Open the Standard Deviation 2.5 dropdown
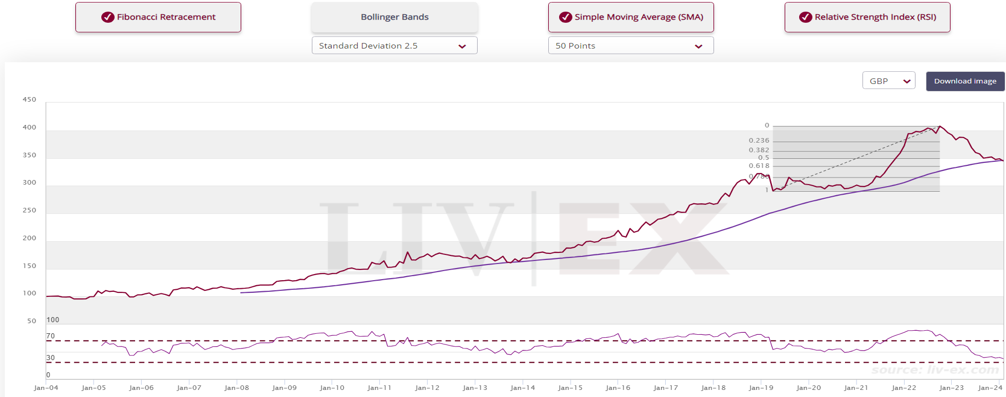Viewport: 1006px width, 397px height. coord(395,46)
